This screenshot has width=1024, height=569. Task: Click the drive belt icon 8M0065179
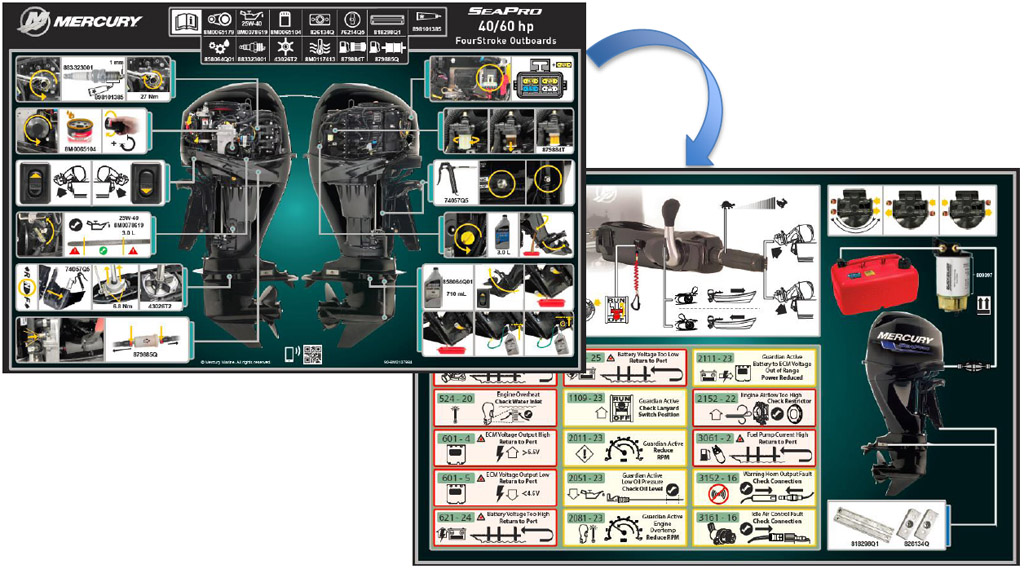pos(219,20)
